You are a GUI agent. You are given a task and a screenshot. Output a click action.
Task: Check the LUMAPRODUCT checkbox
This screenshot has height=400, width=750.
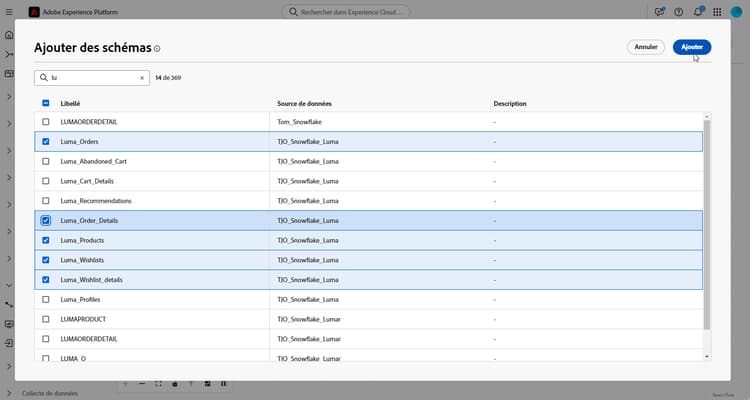point(45,319)
